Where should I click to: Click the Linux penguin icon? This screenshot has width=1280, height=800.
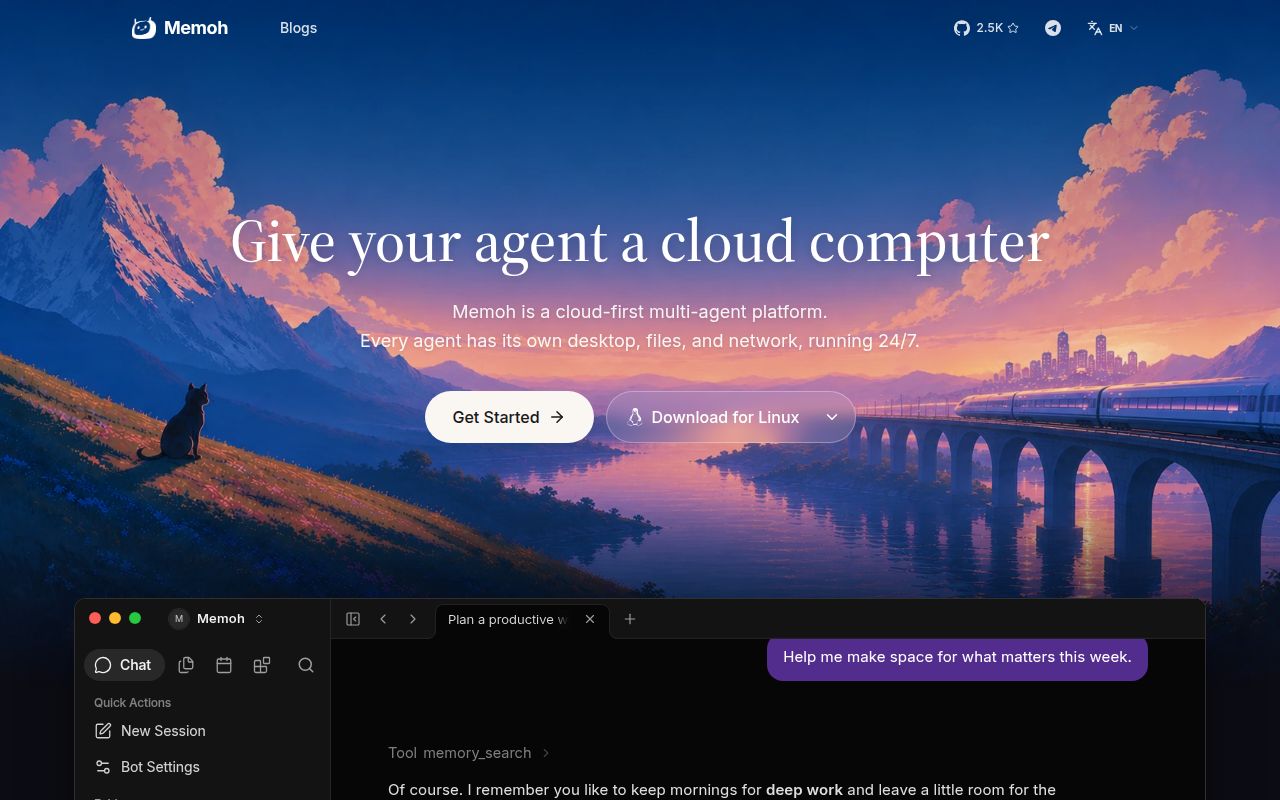pyautogui.click(x=634, y=417)
